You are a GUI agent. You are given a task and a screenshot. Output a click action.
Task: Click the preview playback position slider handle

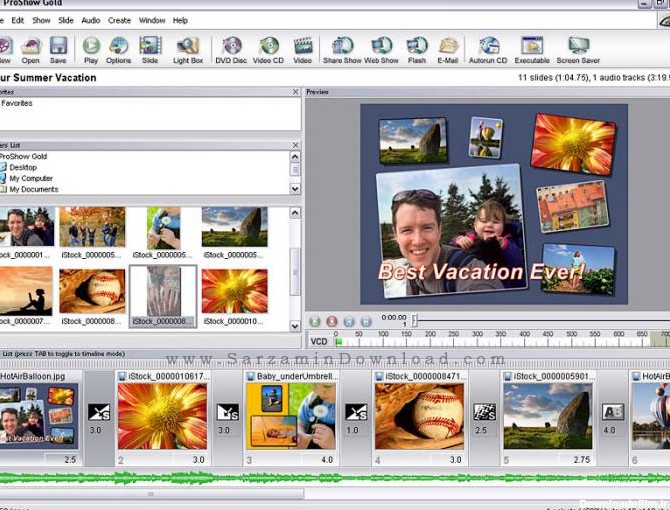(414, 320)
